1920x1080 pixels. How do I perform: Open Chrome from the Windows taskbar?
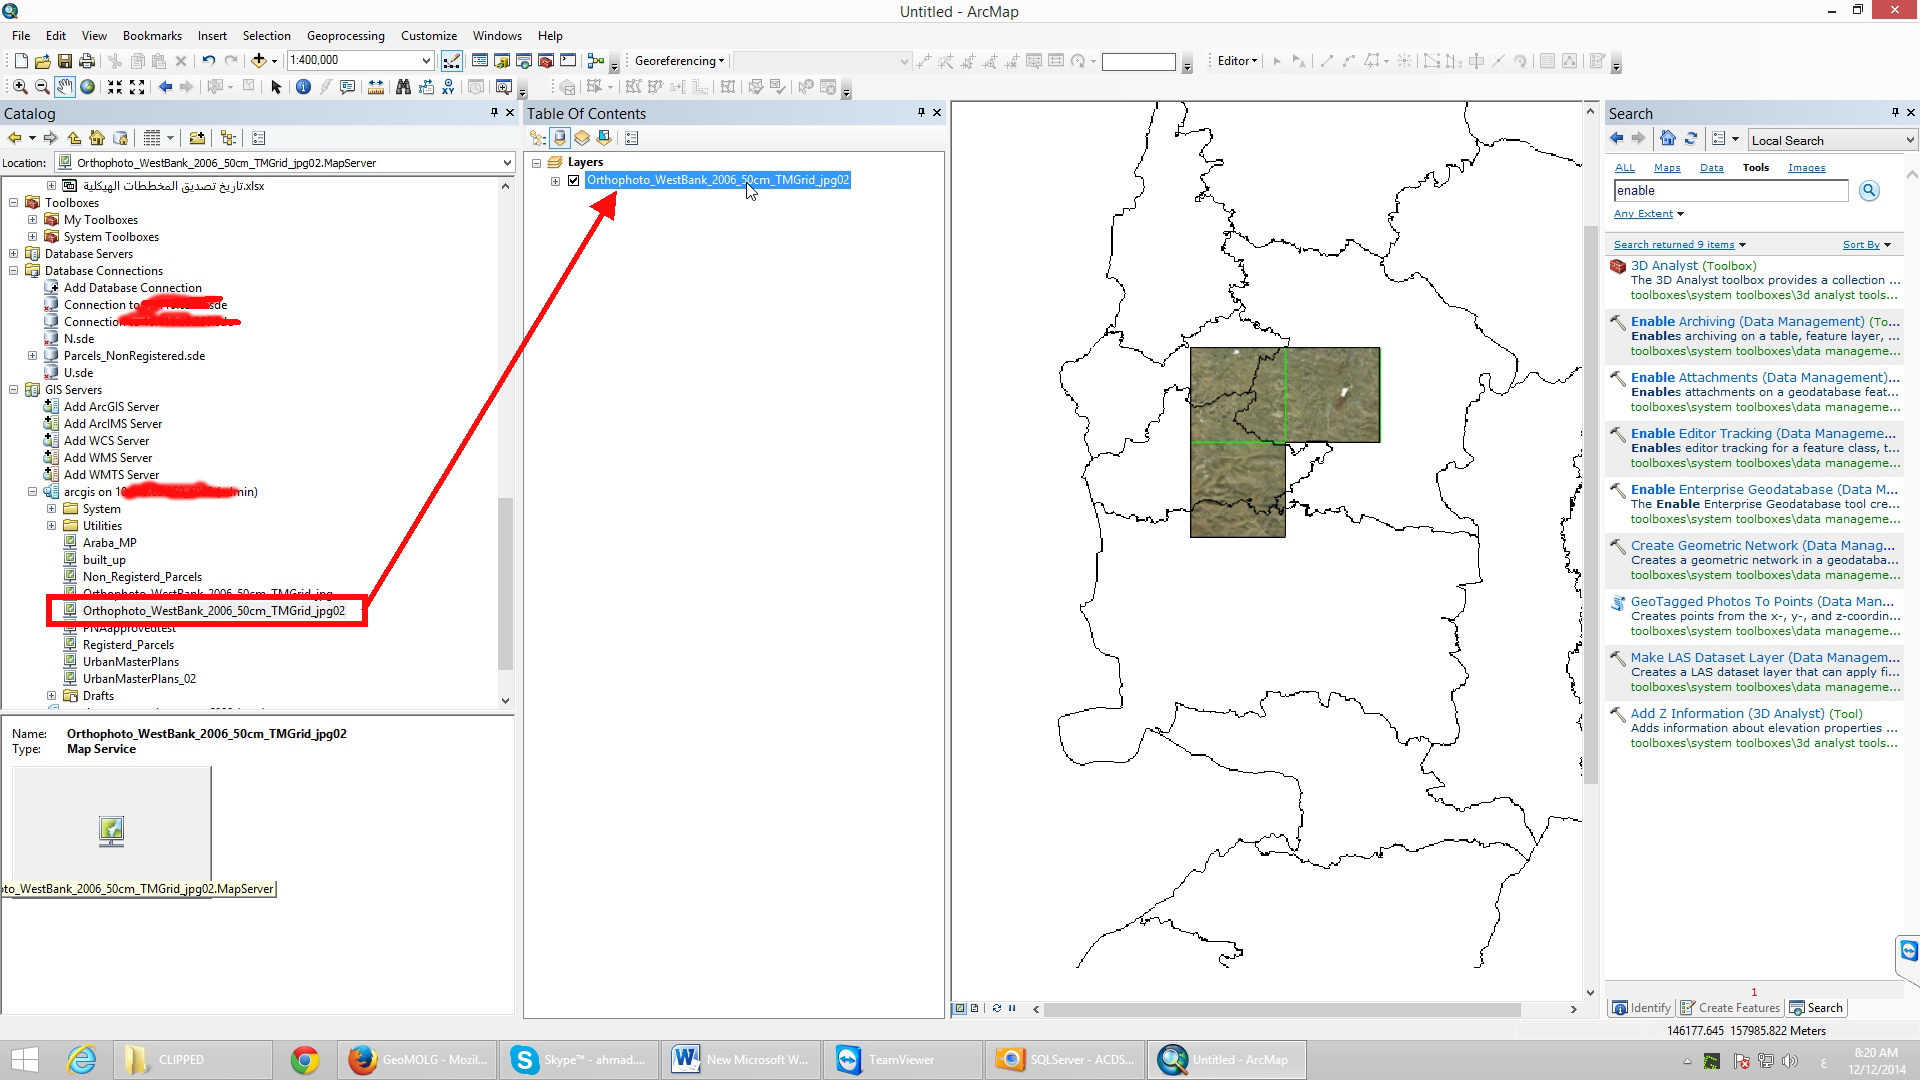tap(305, 1060)
